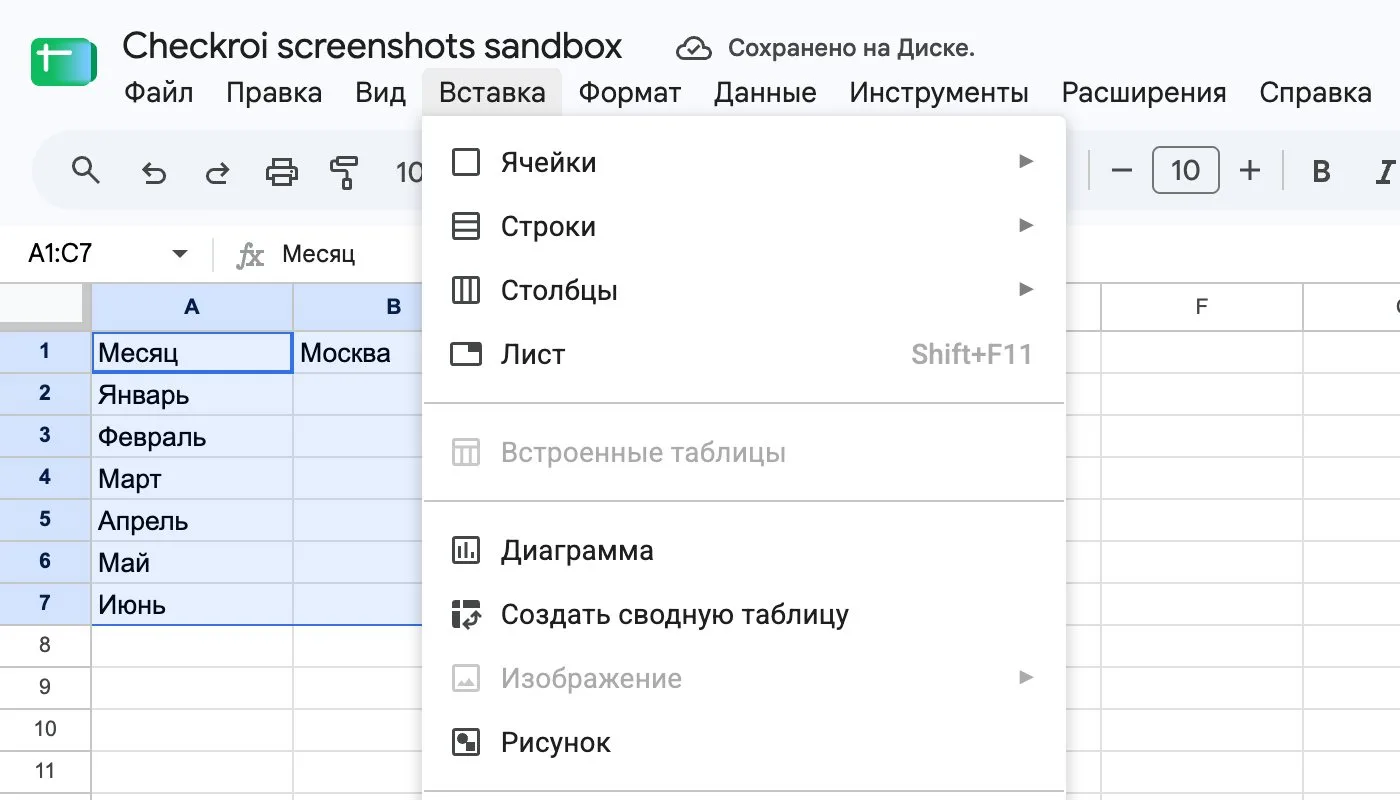Select cell containing Москва
The image size is (1400, 800).
pos(358,352)
